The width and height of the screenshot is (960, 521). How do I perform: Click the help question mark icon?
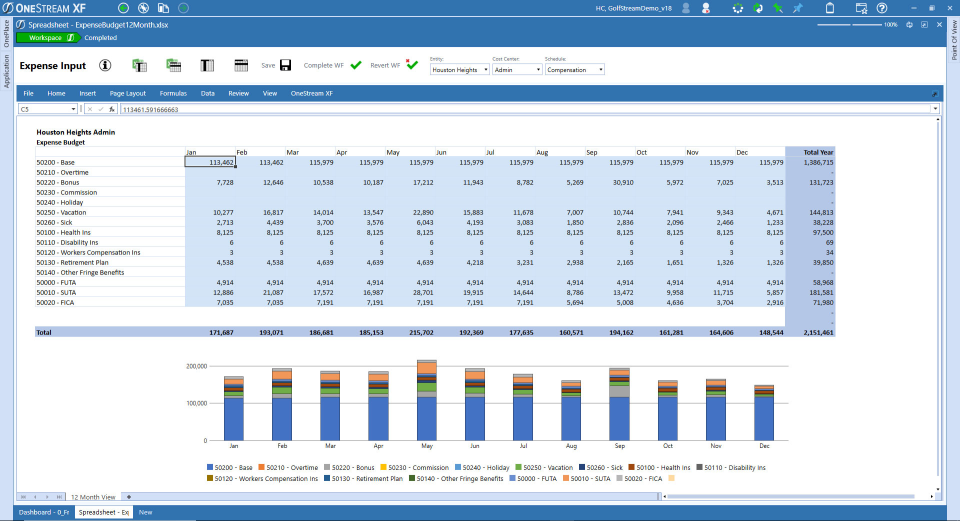click(882, 8)
